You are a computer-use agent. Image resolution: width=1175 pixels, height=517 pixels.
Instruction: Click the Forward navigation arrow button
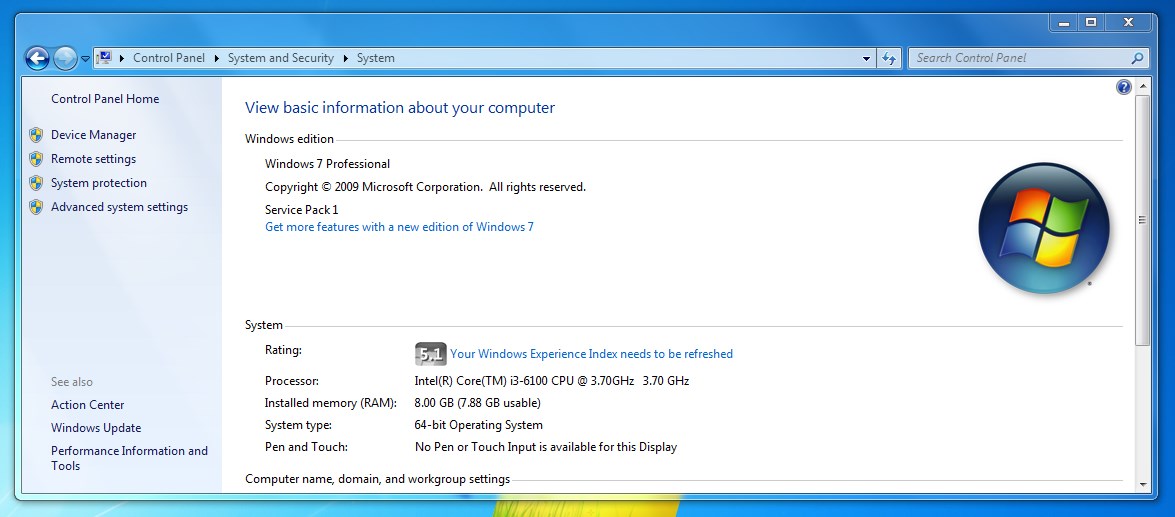coord(65,58)
